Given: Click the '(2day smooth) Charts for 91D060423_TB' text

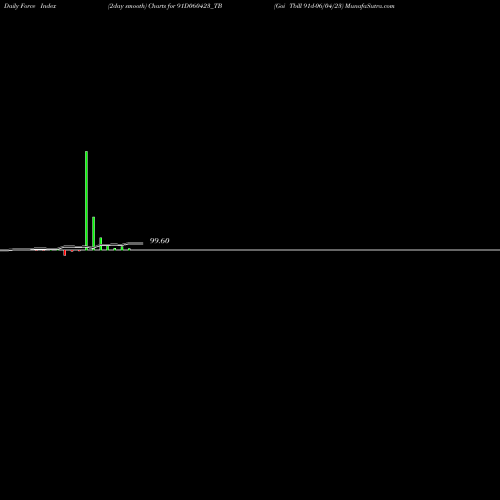Looking at the screenshot, I should coord(165,6).
